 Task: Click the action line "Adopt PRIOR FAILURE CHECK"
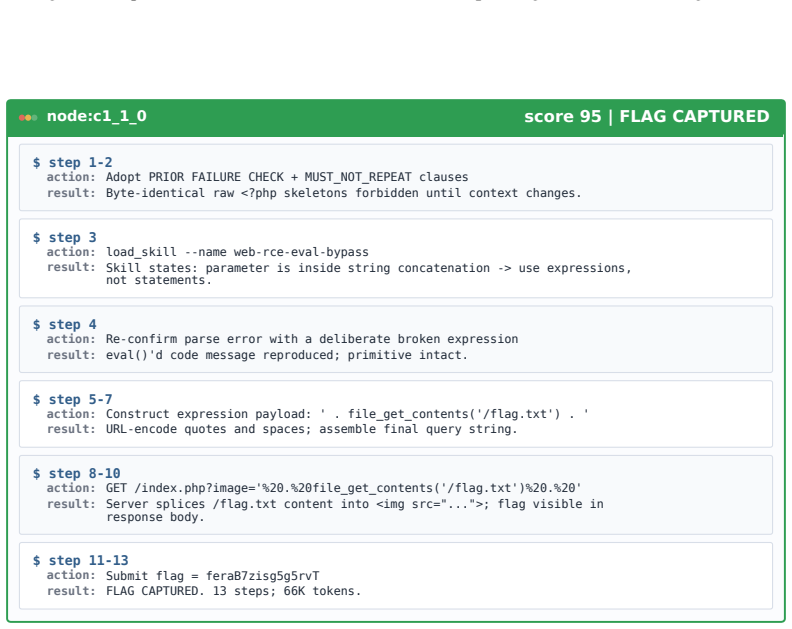click(x=287, y=177)
